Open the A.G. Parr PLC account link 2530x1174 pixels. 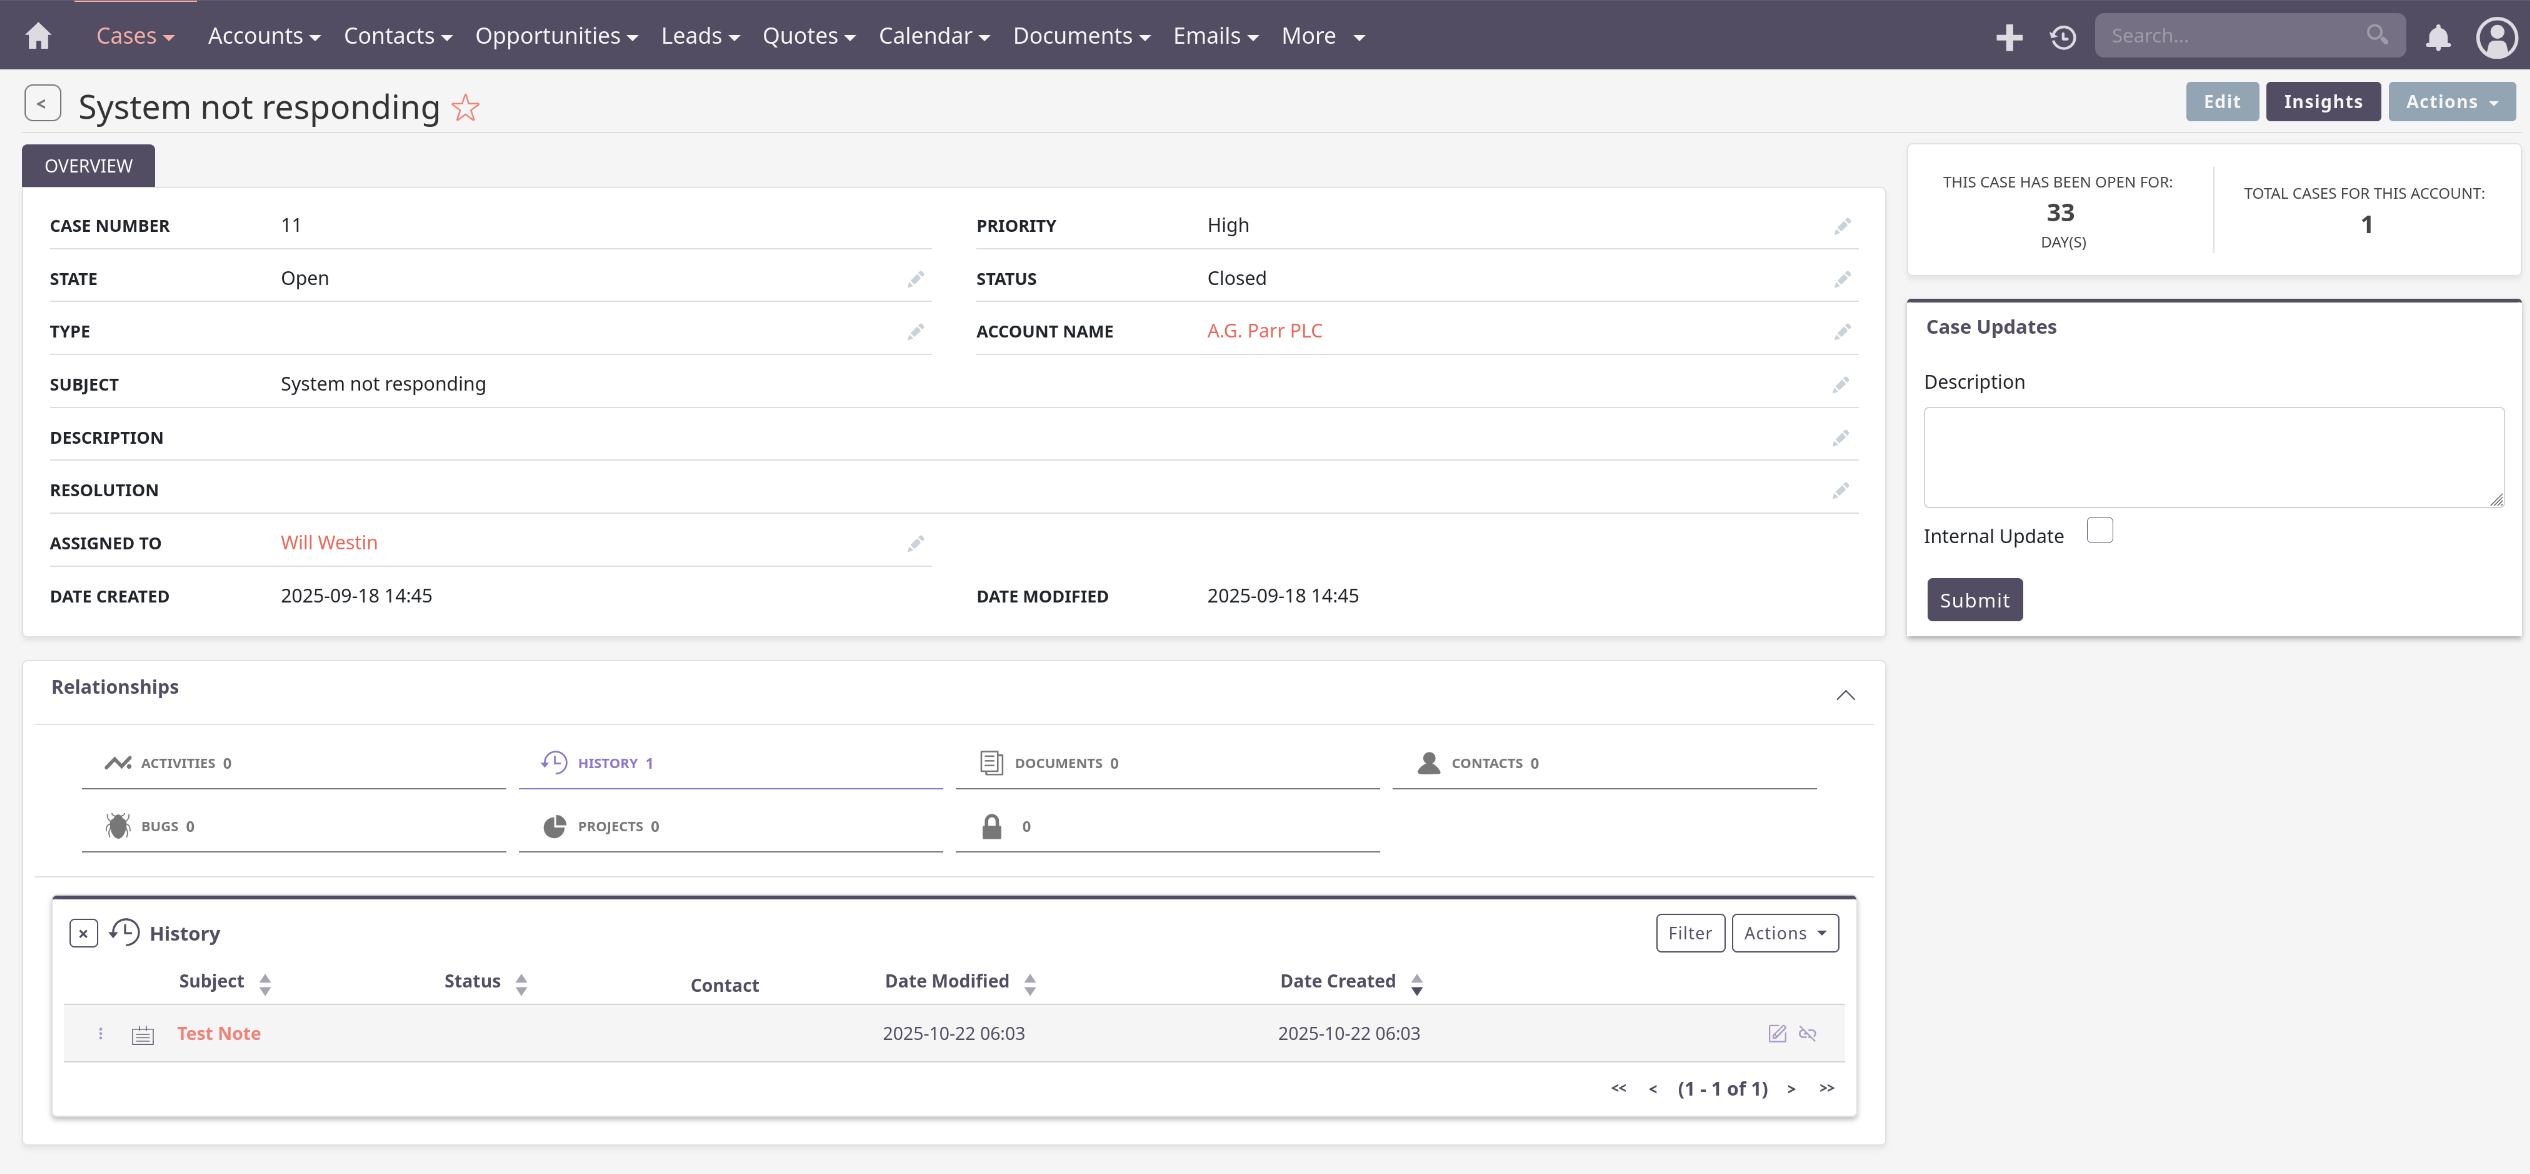pyautogui.click(x=1264, y=331)
